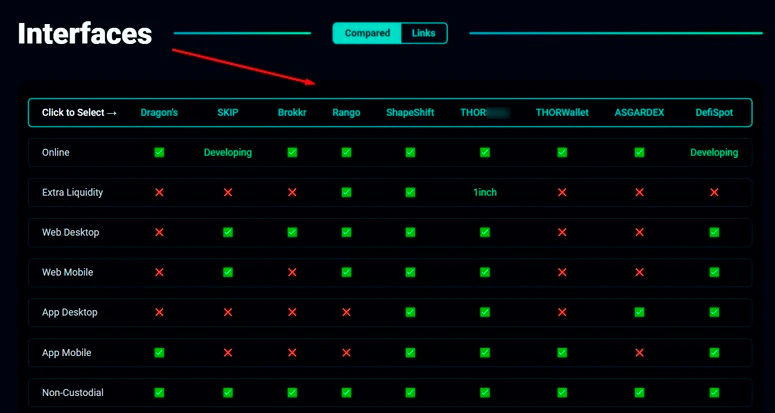Screen dimensions: 775x413
Task: Click red X for THORWallet Web Desktop
Action: 562,233
